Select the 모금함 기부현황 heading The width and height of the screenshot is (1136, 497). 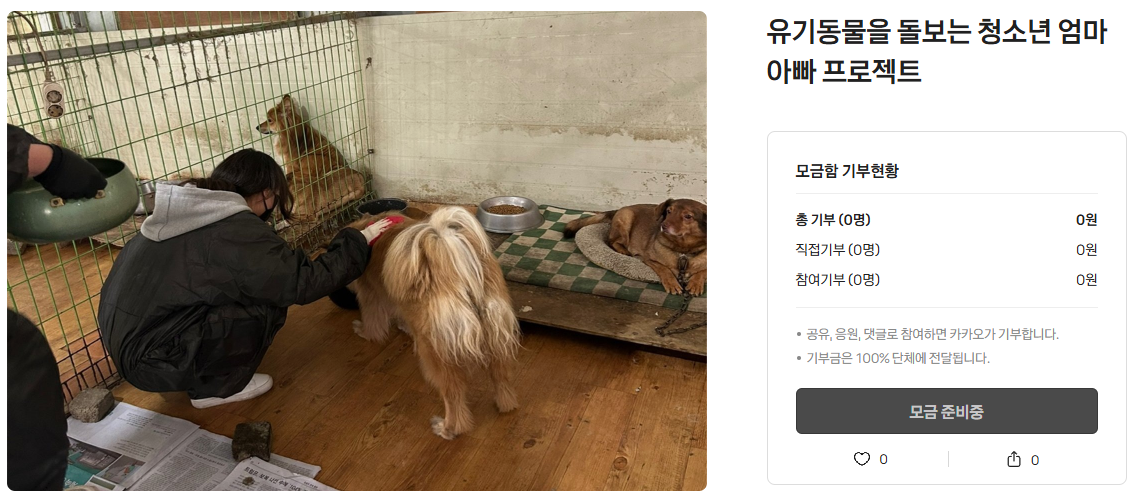click(847, 172)
